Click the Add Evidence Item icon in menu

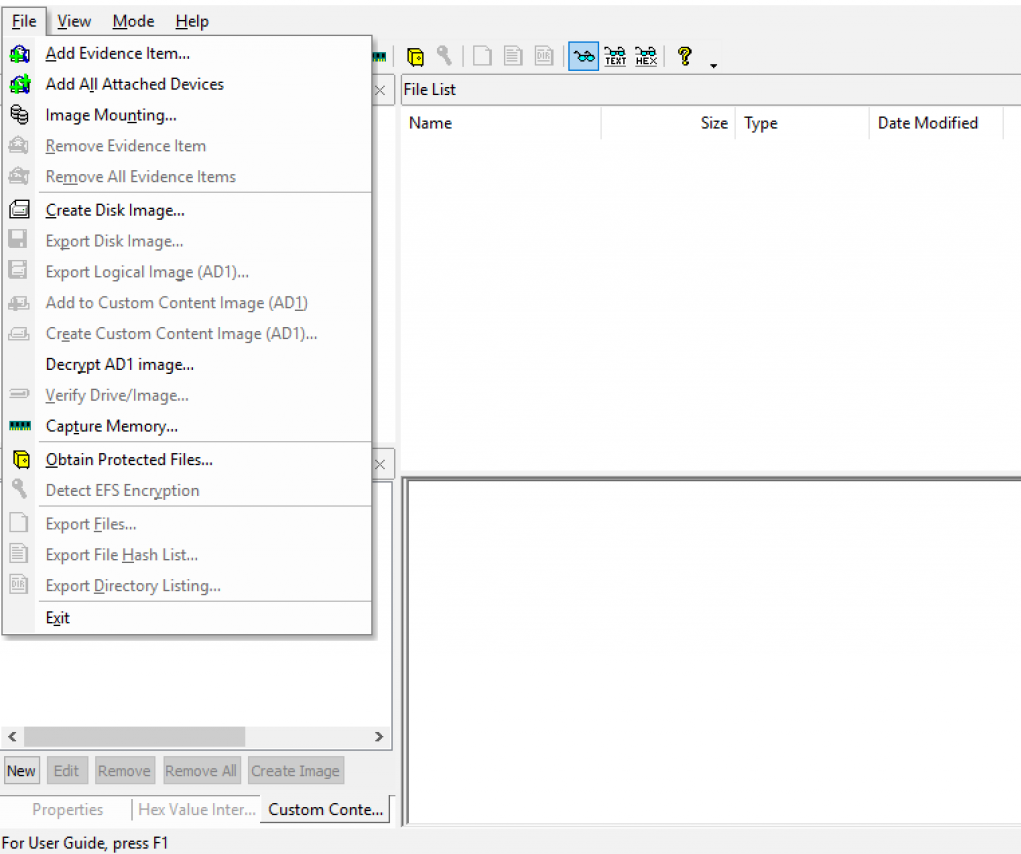tap(19, 54)
